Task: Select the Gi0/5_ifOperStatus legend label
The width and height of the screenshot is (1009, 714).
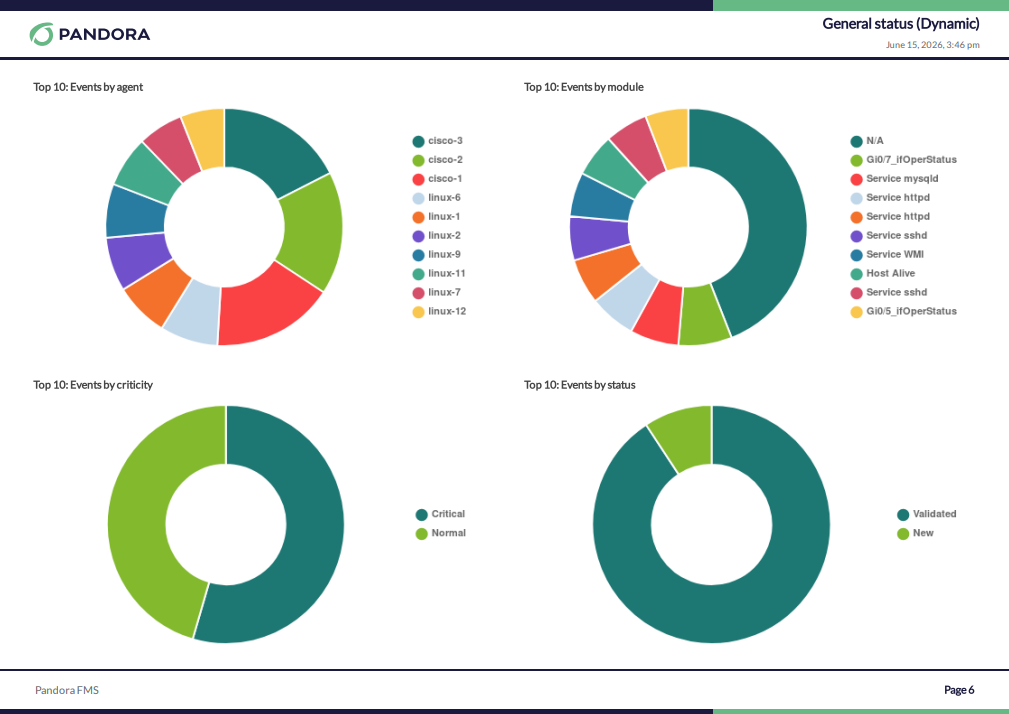Action: 911,311
